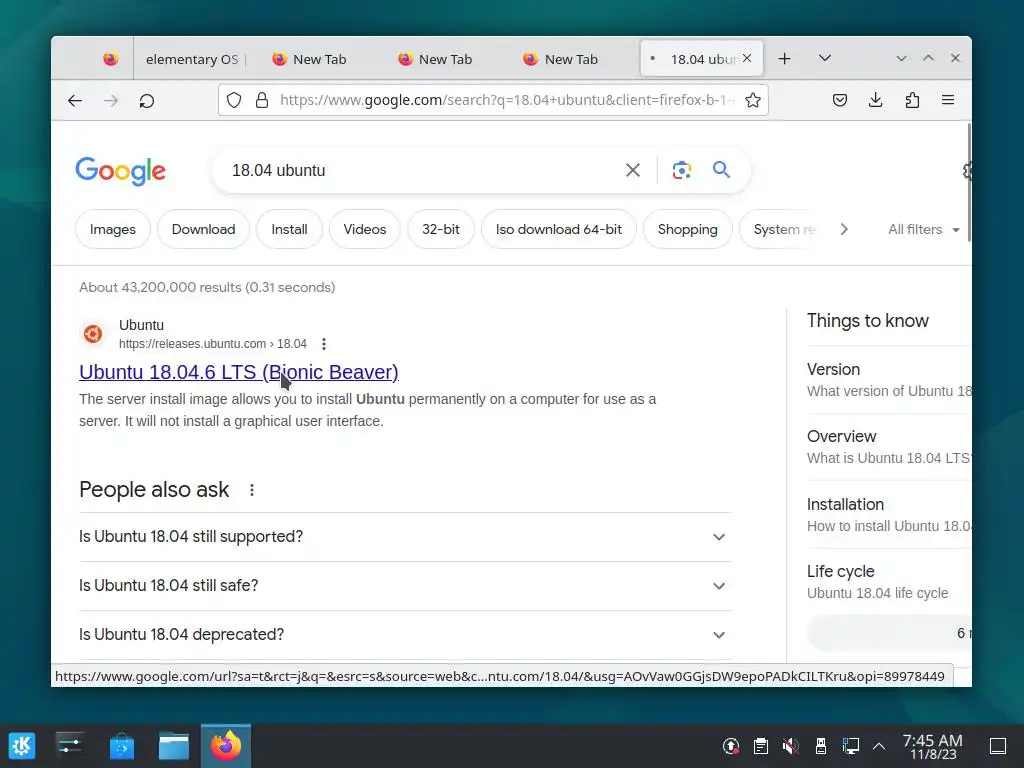
Task: Open People also ask options menu
Action: [252, 490]
